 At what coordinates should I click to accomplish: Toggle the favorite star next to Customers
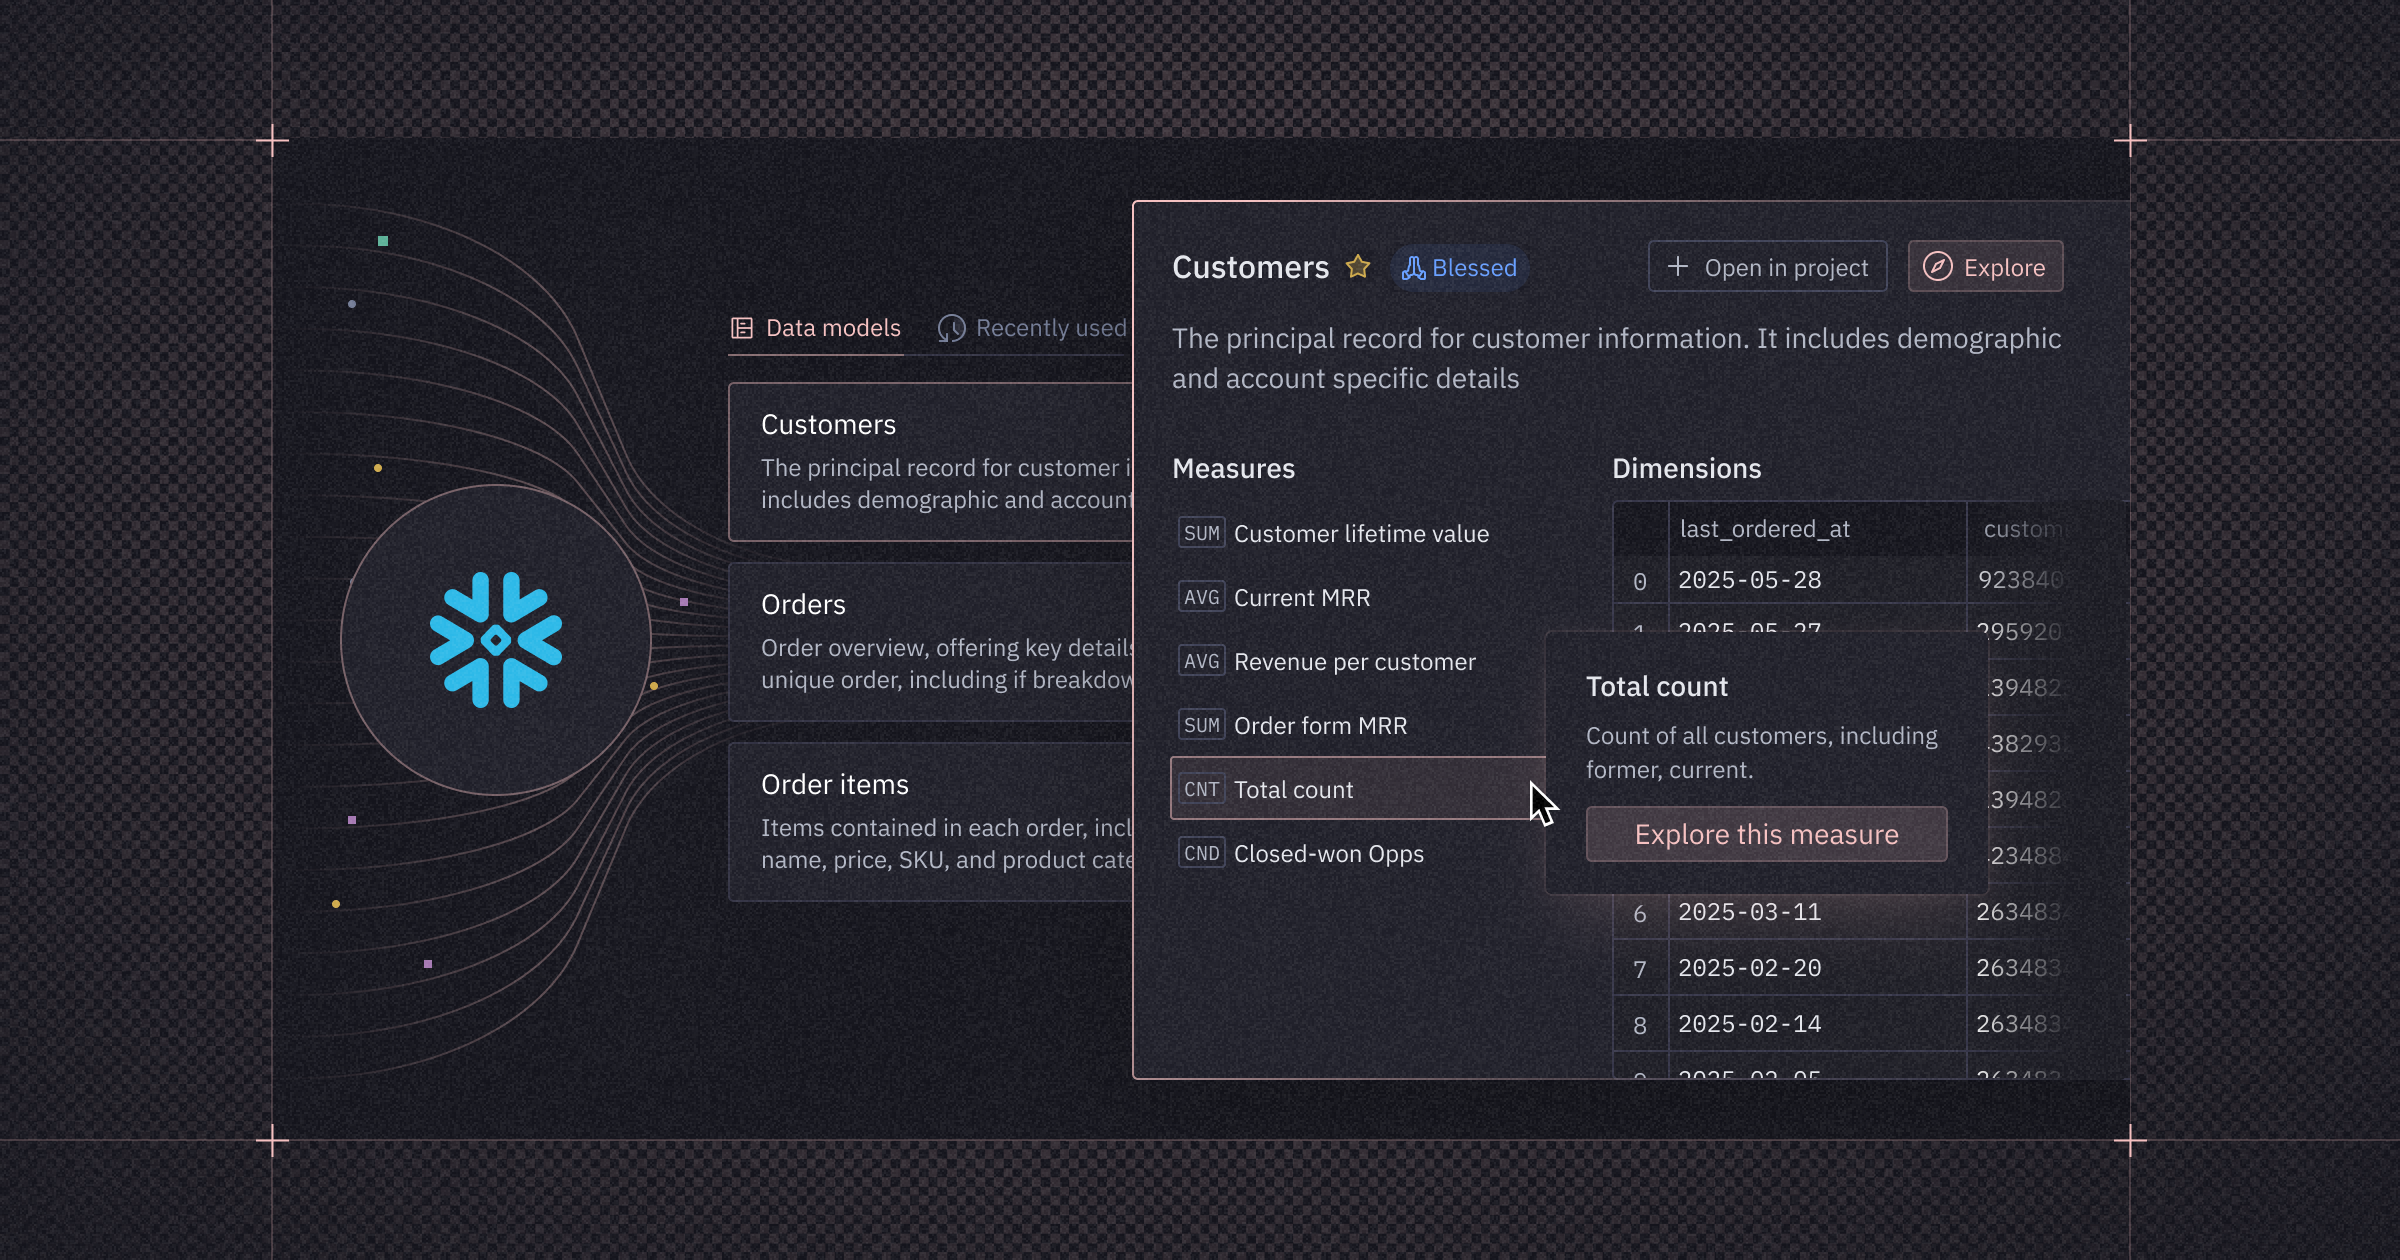pyautogui.click(x=1357, y=267)
